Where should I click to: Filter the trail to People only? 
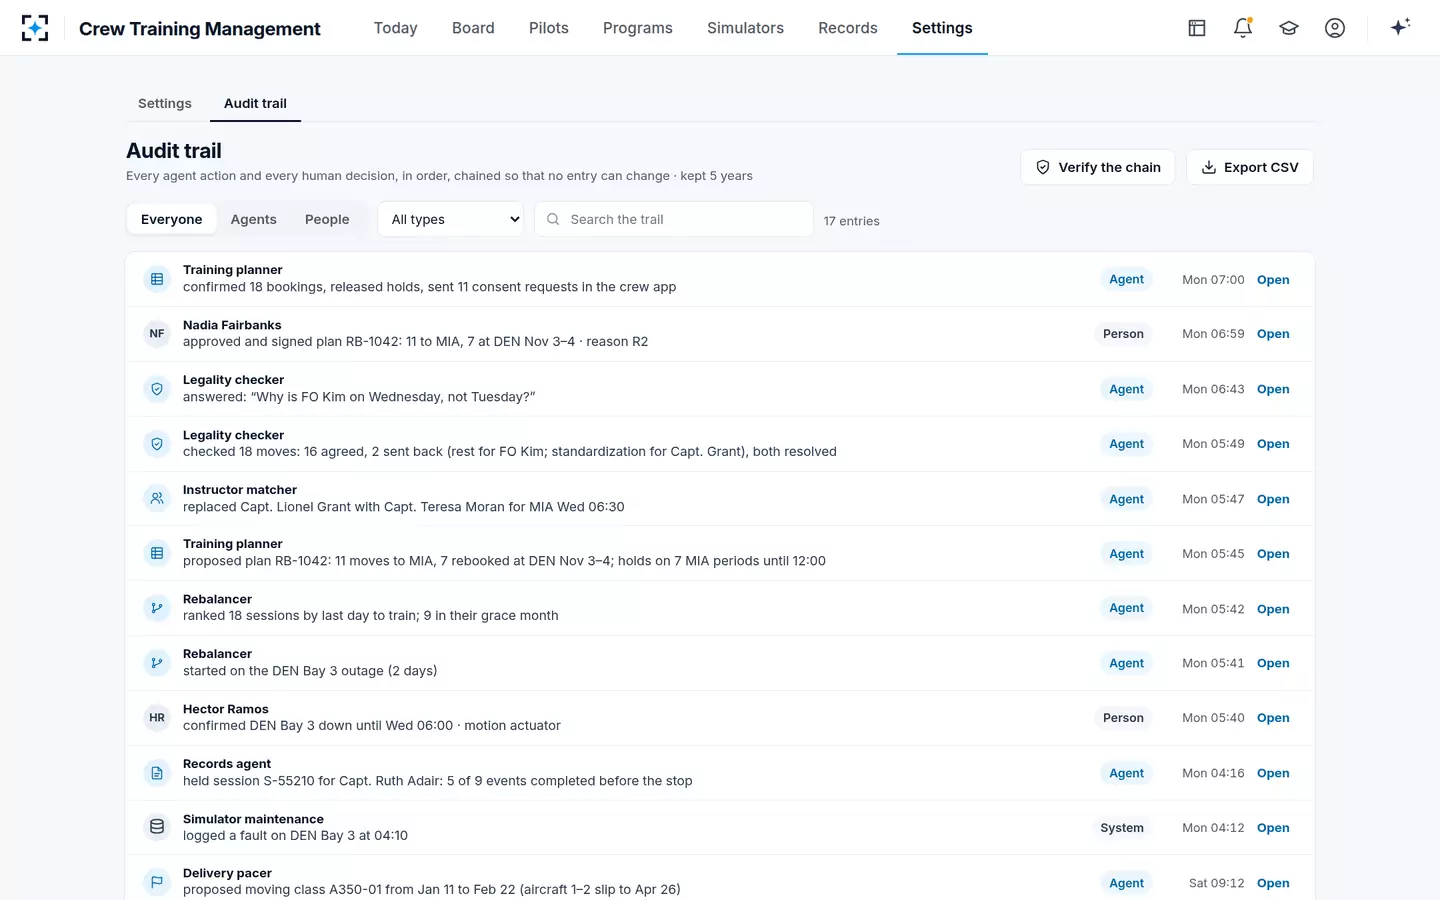pos(327,219)
